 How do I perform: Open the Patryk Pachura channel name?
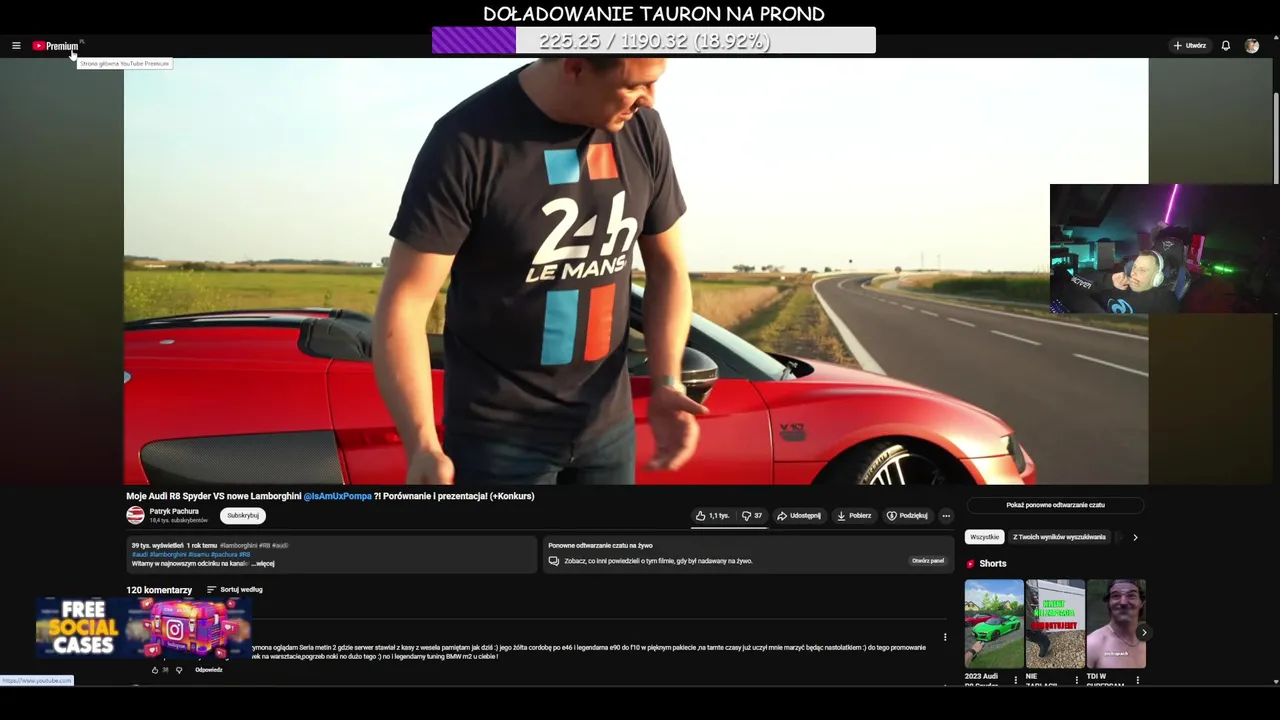point(174,511)
